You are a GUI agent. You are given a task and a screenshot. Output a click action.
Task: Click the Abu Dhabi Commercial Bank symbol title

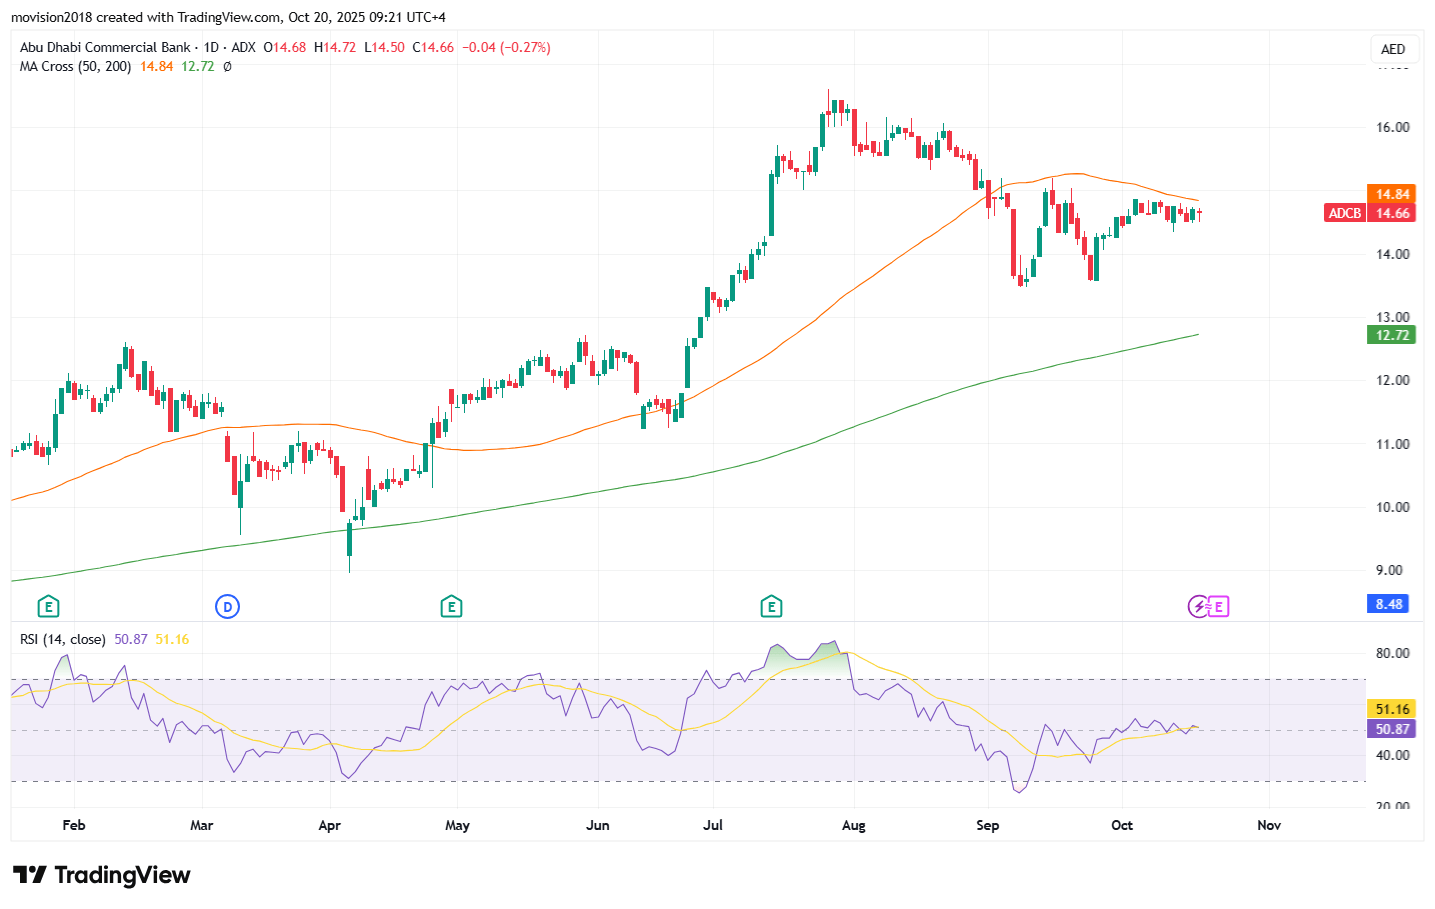click(x=105, y=47)
